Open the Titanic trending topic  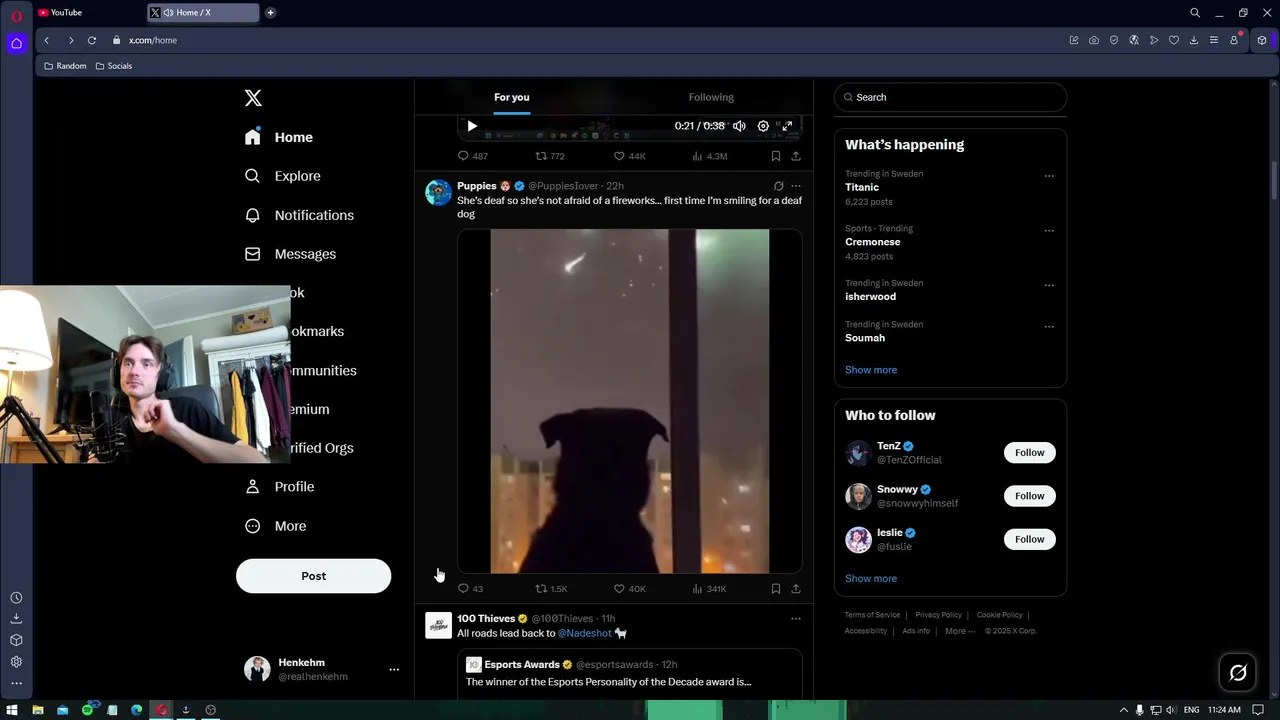coord(862,187)
